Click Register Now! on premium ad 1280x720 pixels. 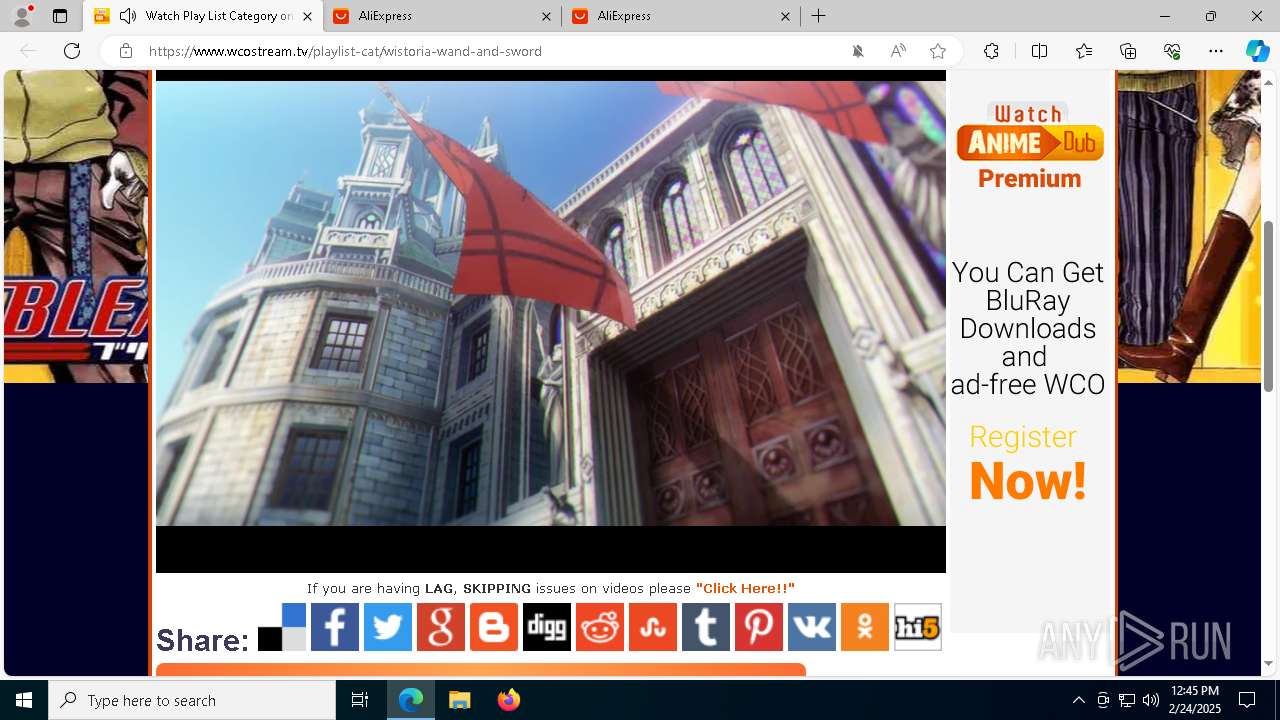pos(1027,465)
